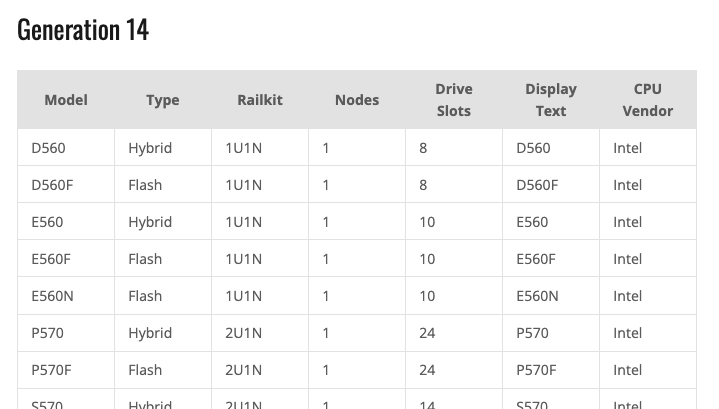This screenshot has width=719, height=409.
Task: Select E560N in the Model column
Action: pyautogui.click(x=54, y=296)
